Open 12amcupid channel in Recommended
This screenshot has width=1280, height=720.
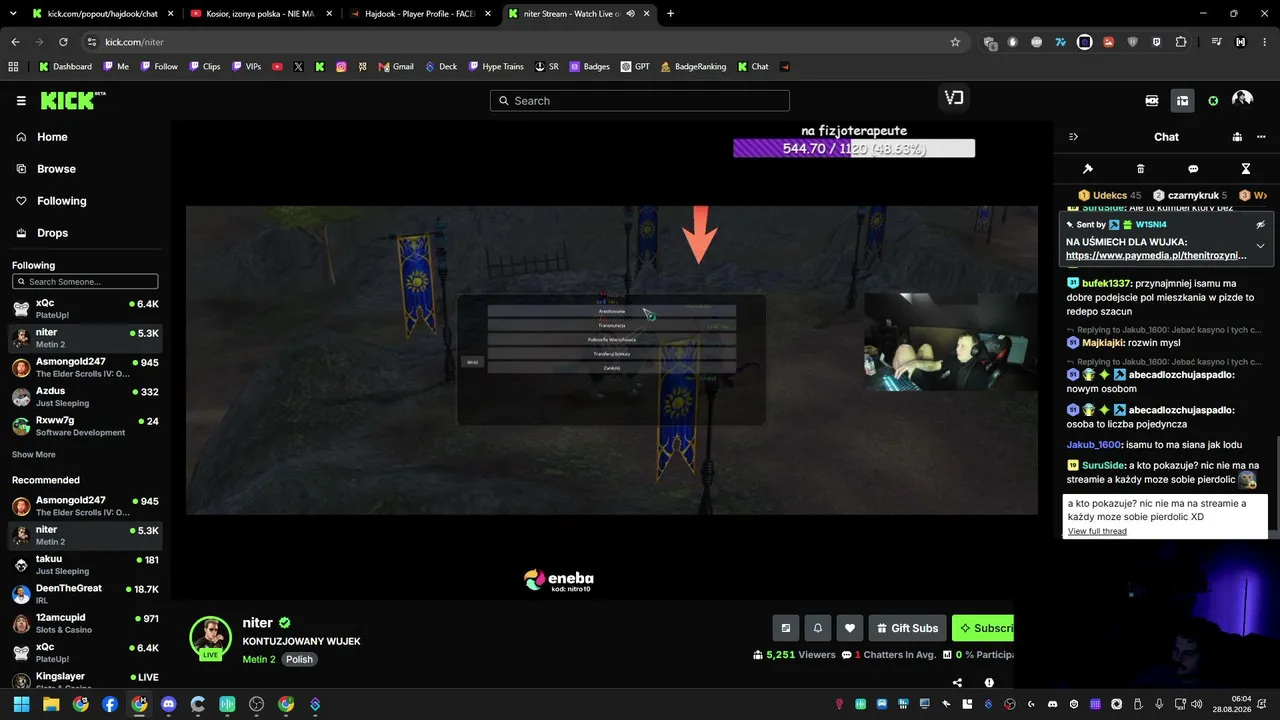click(x=85, y=624)
